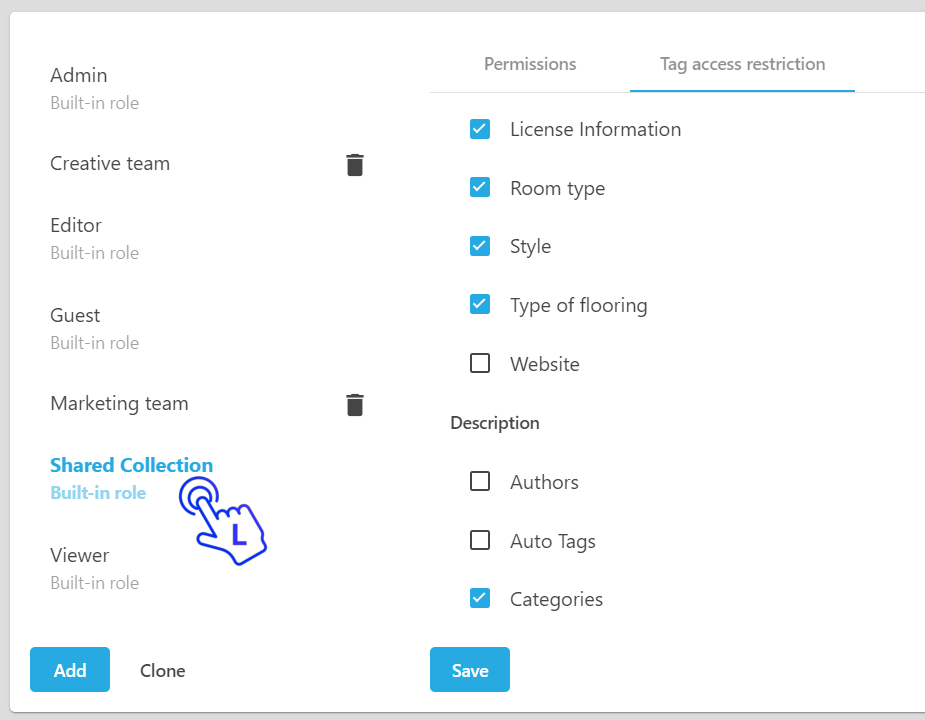
Task: Select the Admin role
Action: 79,76
